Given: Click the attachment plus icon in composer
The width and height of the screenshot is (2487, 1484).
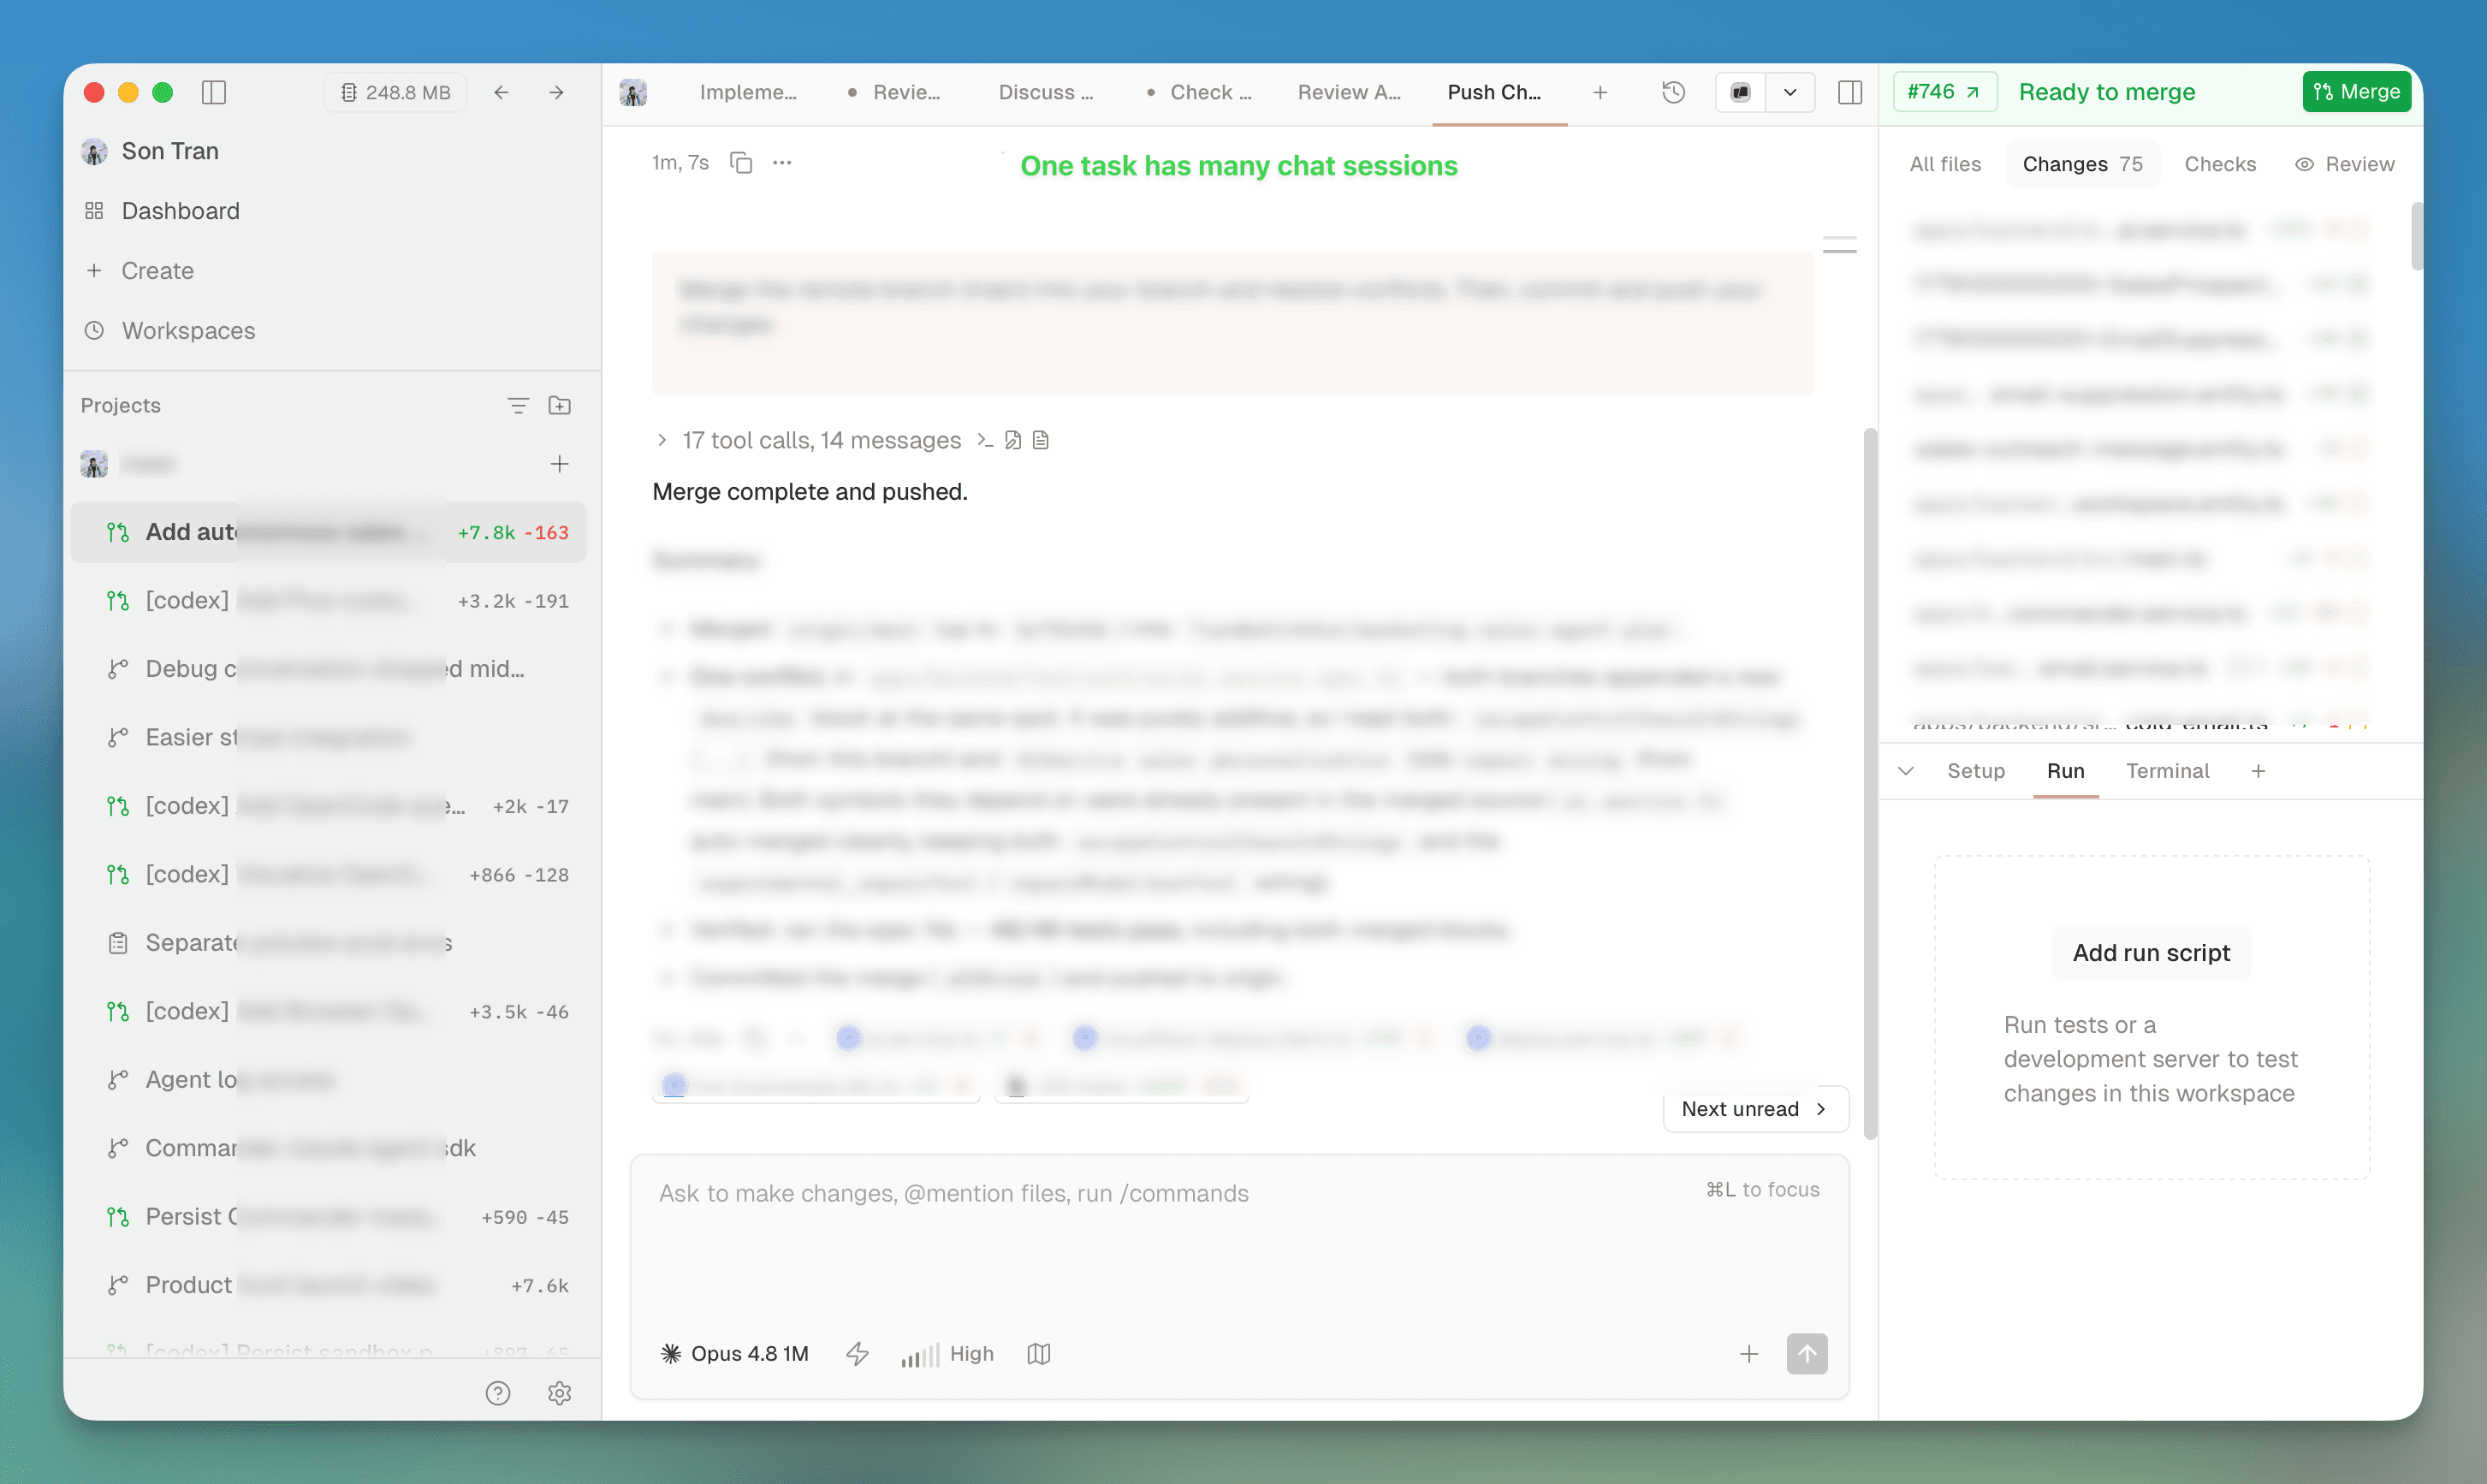Looking at the screenshot, I should click(x=1748, y=1354).
